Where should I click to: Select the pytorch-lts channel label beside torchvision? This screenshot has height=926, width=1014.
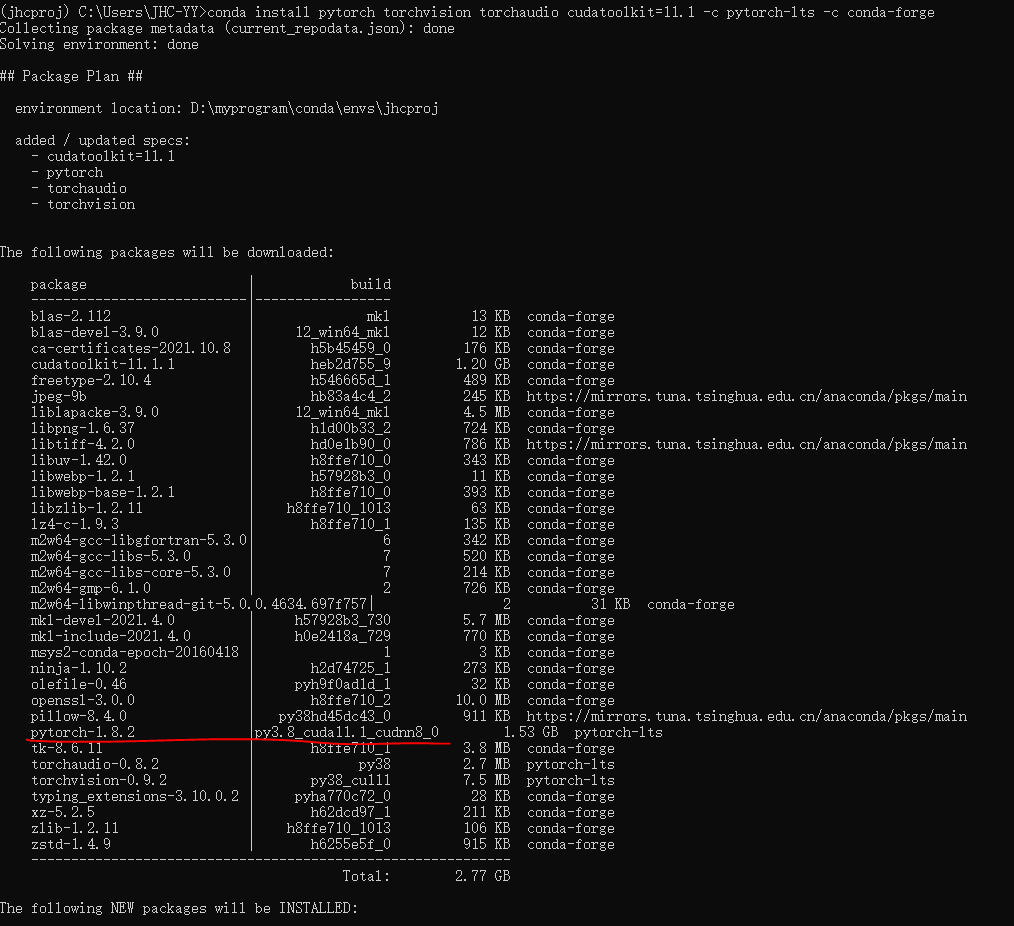568,780
